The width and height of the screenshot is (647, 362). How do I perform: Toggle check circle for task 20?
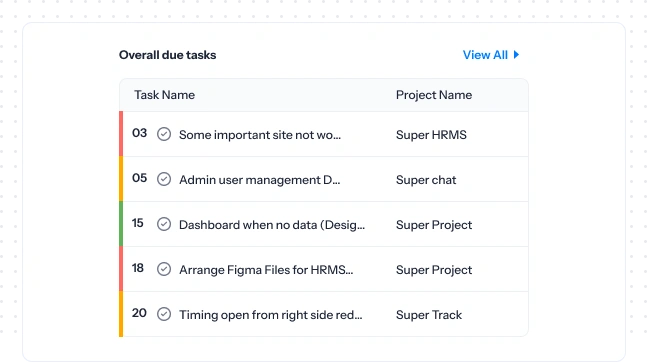coord(164,314)
